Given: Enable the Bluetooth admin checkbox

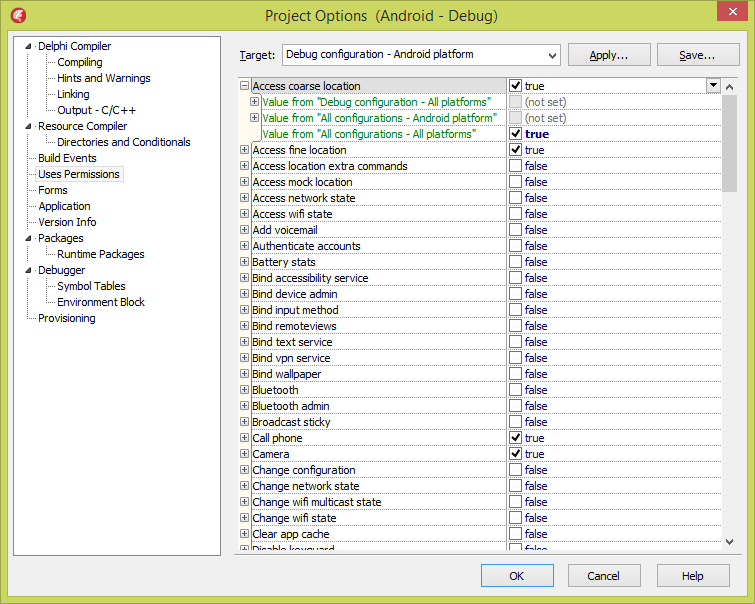Looking at the screenshot, I should click(515, 406).
